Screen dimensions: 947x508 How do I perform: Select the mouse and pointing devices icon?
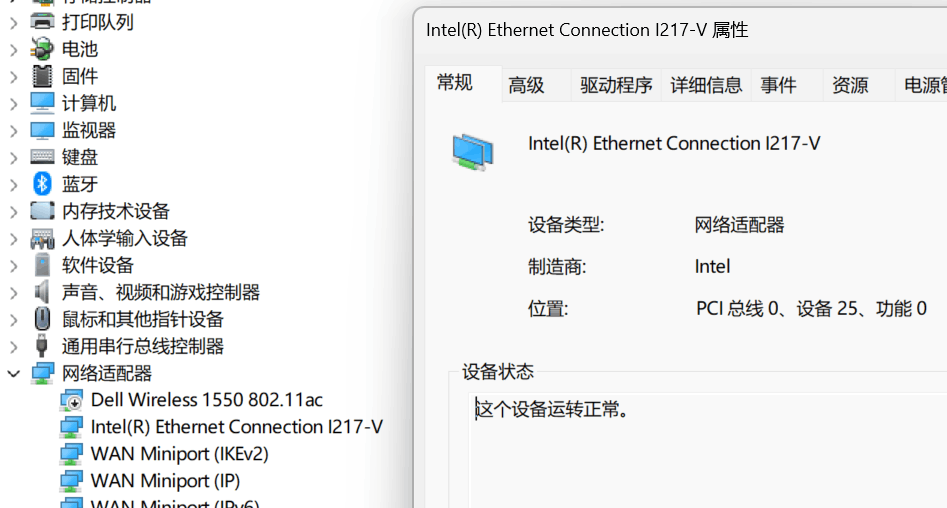(x=42, y=318)
